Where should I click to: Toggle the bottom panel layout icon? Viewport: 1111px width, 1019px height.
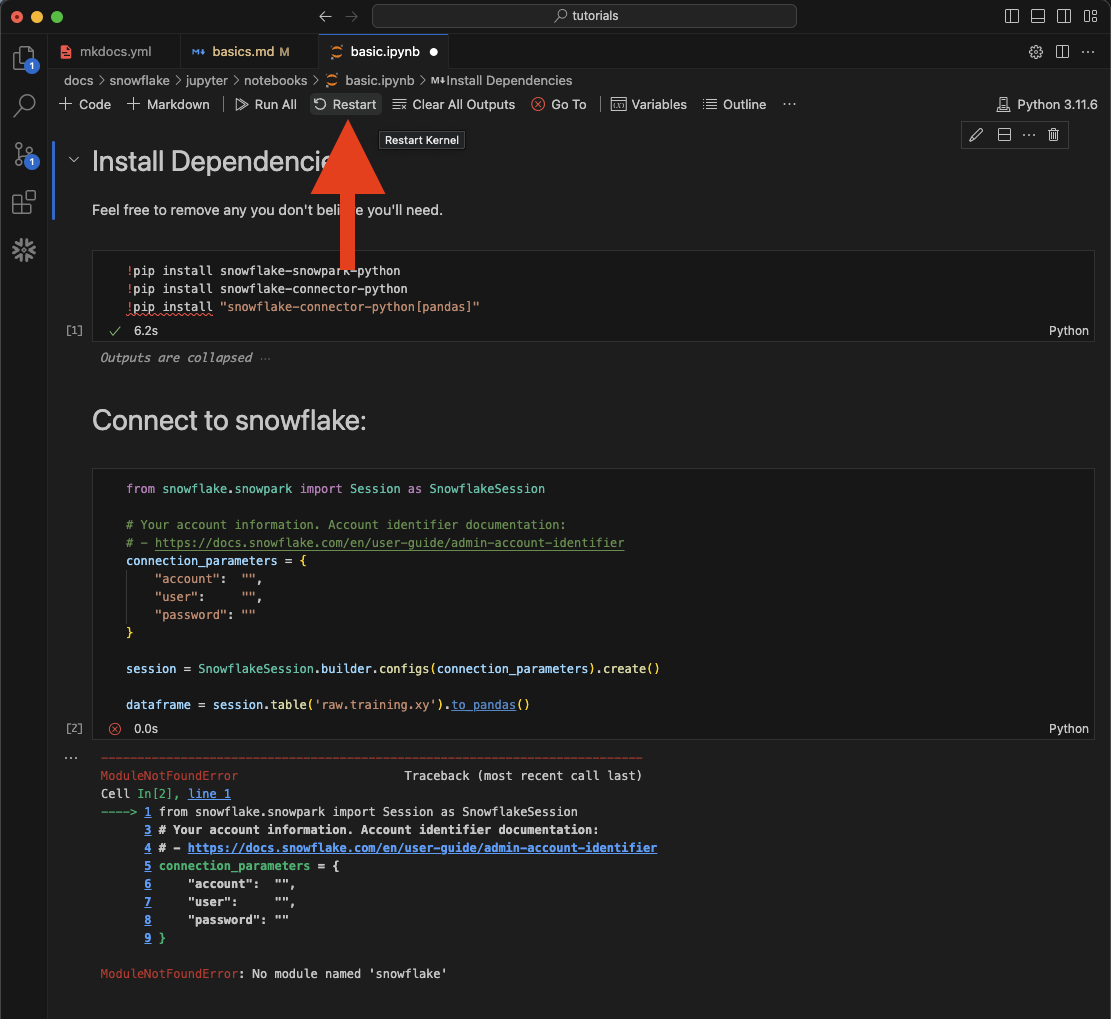pos(1037,16)
